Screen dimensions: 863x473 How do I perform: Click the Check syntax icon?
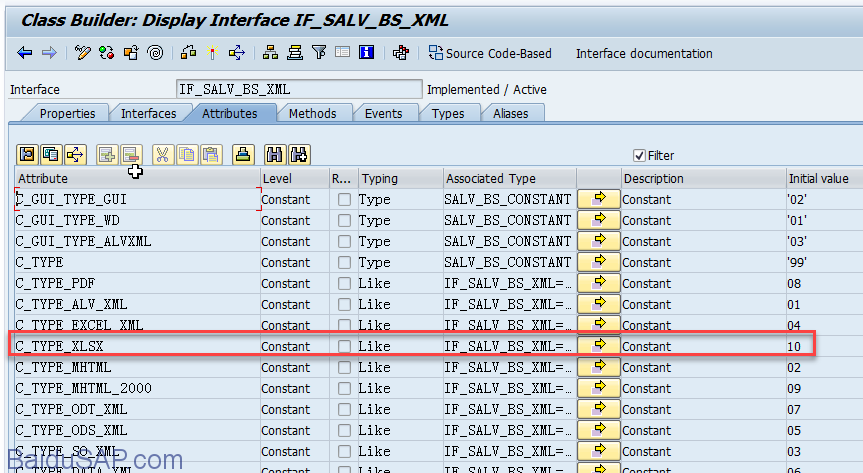[x=188, y=53]
